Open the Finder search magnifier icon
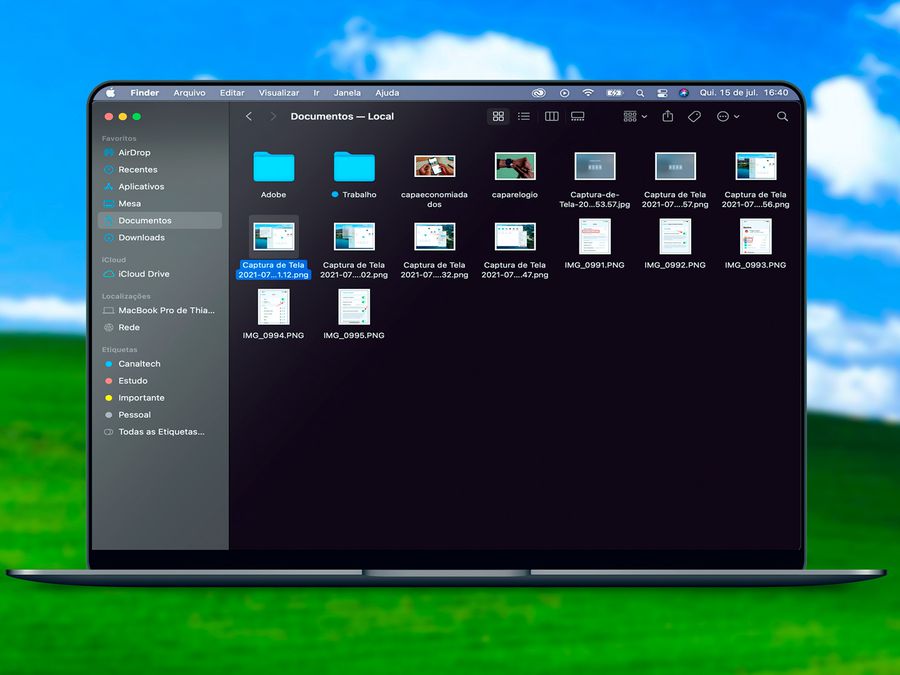The width and height of the screenshot is (900, 675). click(x=782, y=117)
